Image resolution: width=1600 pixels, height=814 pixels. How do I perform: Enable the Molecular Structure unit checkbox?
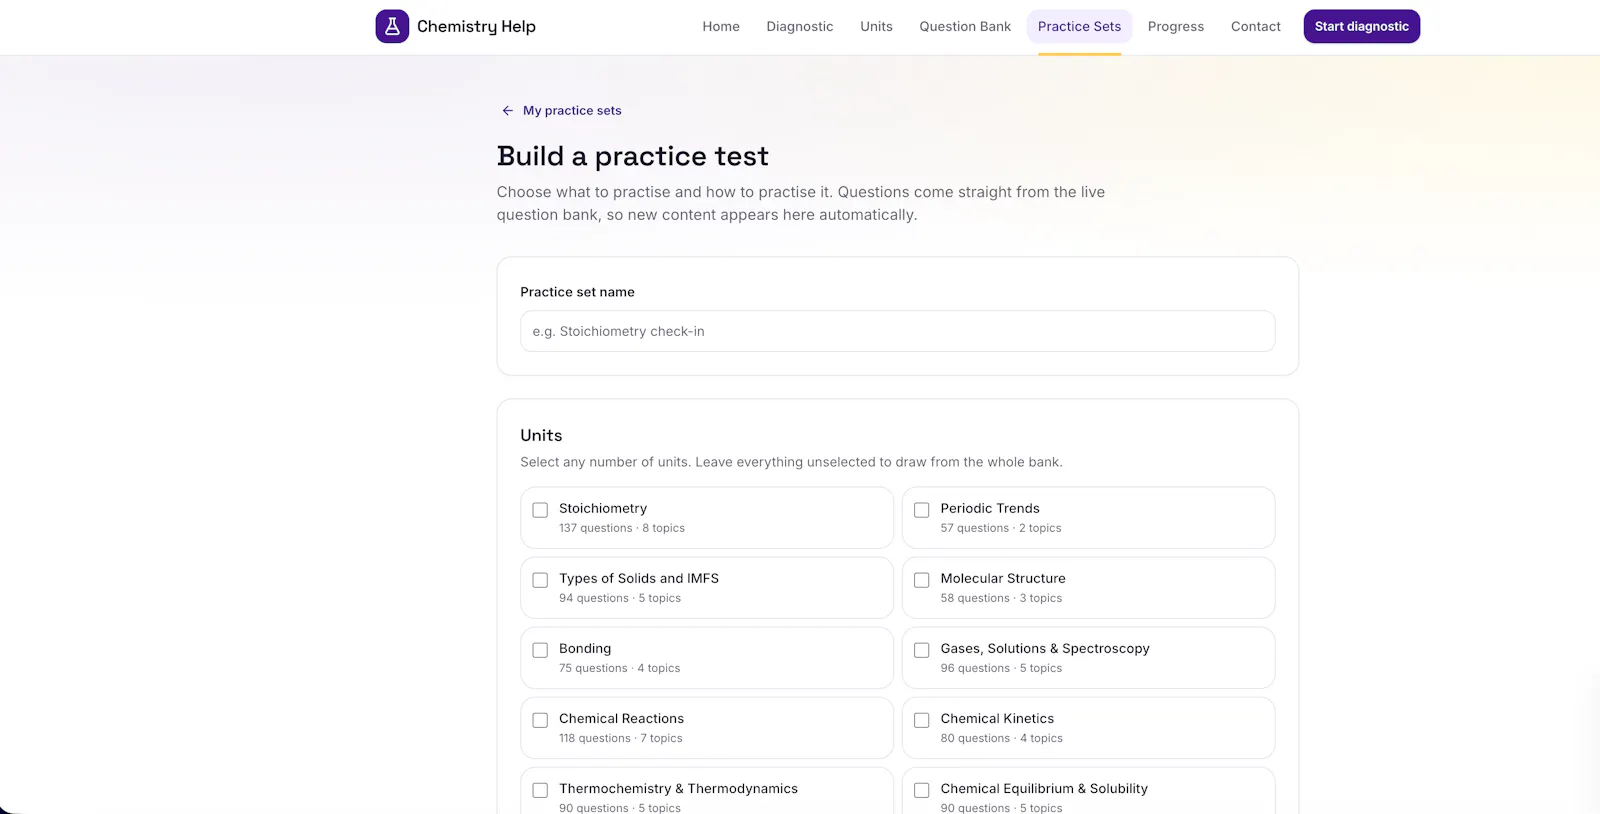click(x=922, y=580)
